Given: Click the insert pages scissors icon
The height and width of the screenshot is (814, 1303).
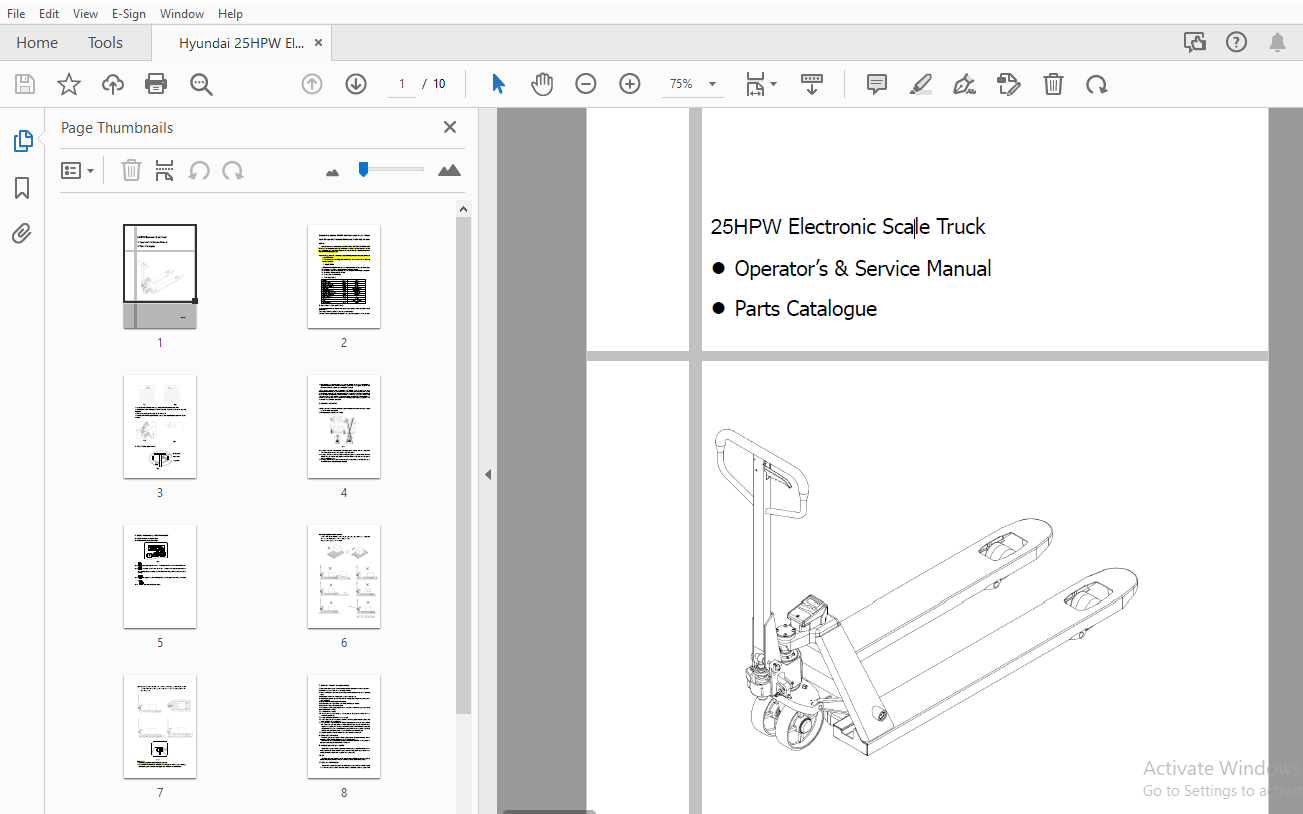Looking at the screenshot, I should (165, 170).
